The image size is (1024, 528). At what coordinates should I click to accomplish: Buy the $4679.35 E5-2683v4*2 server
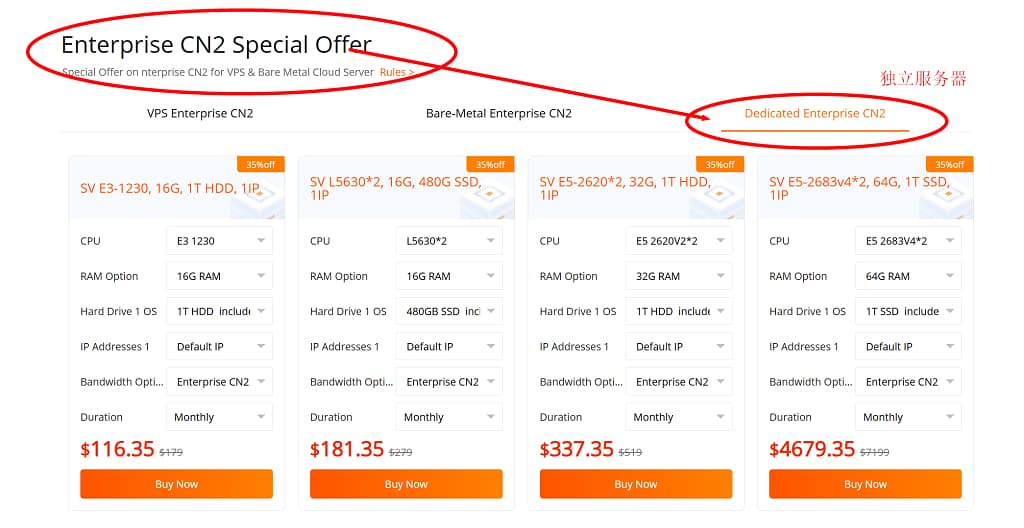(865, 484)
